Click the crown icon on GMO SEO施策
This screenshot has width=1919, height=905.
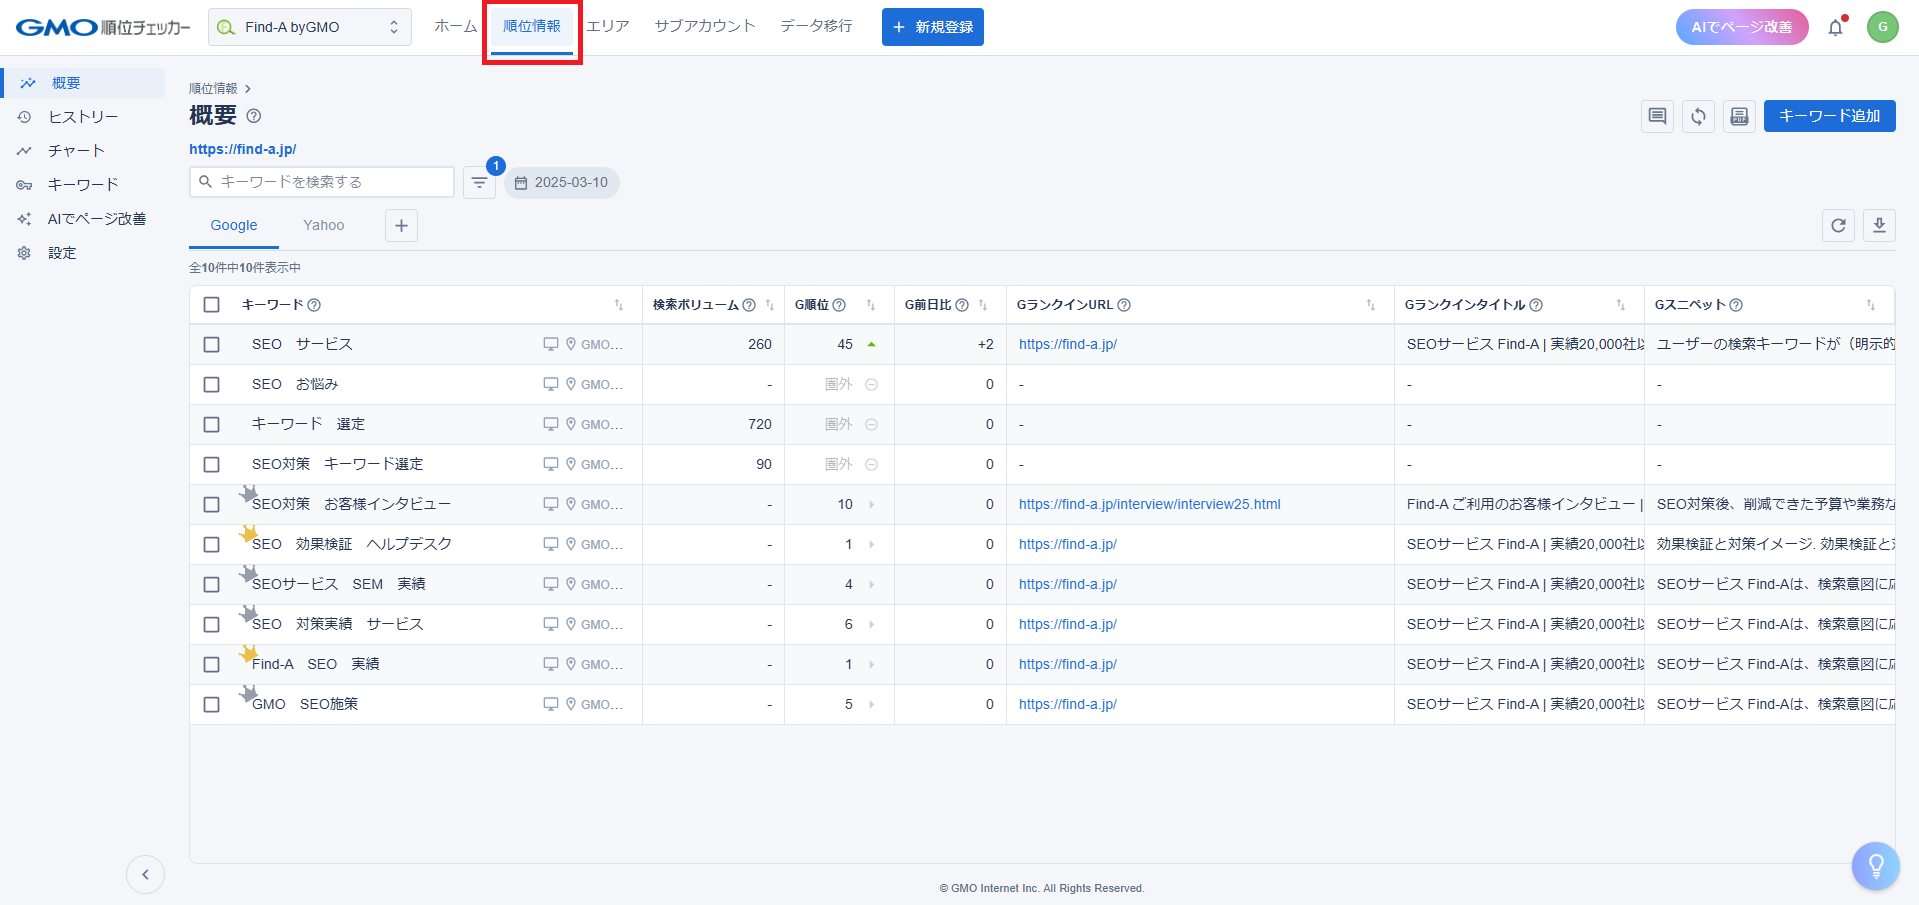coord(248,694)
